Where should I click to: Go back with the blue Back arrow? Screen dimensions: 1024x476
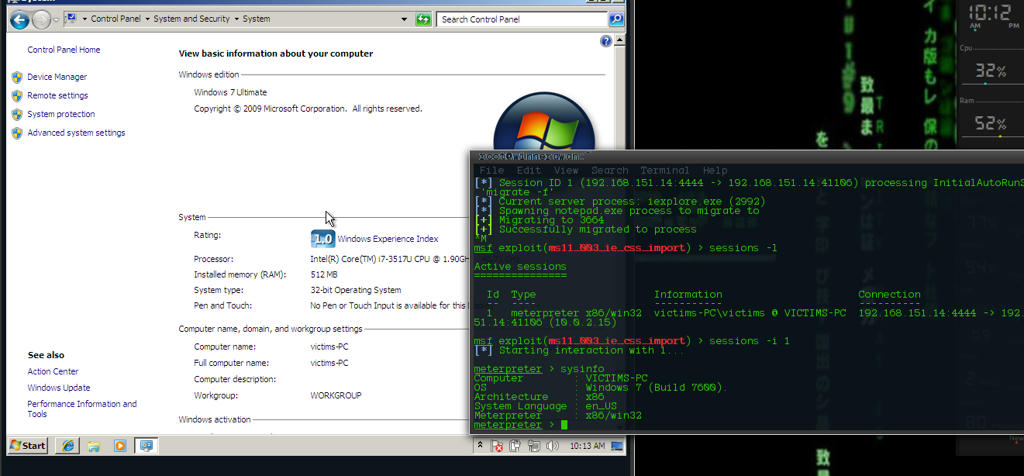(20, 20)
